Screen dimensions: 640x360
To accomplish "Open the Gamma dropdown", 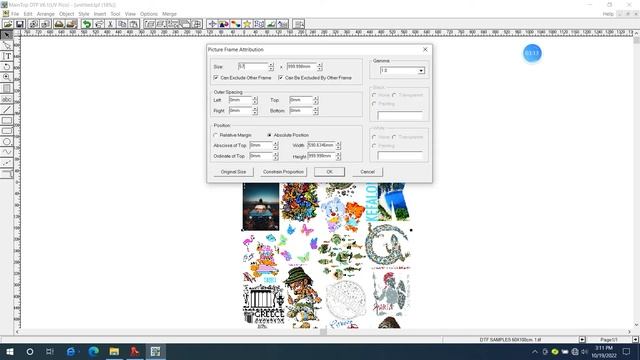I will [421, 71].
